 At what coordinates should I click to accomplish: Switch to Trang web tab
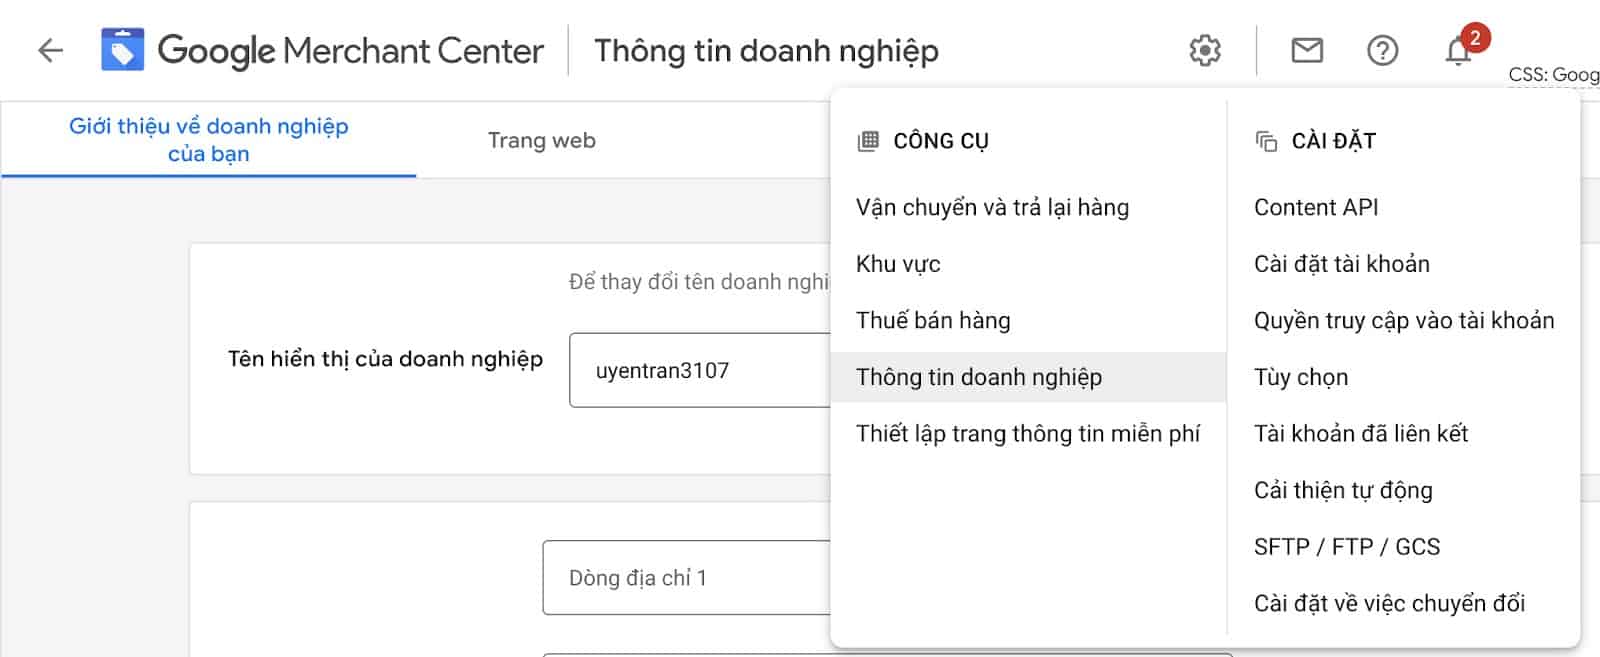[541, 140]
